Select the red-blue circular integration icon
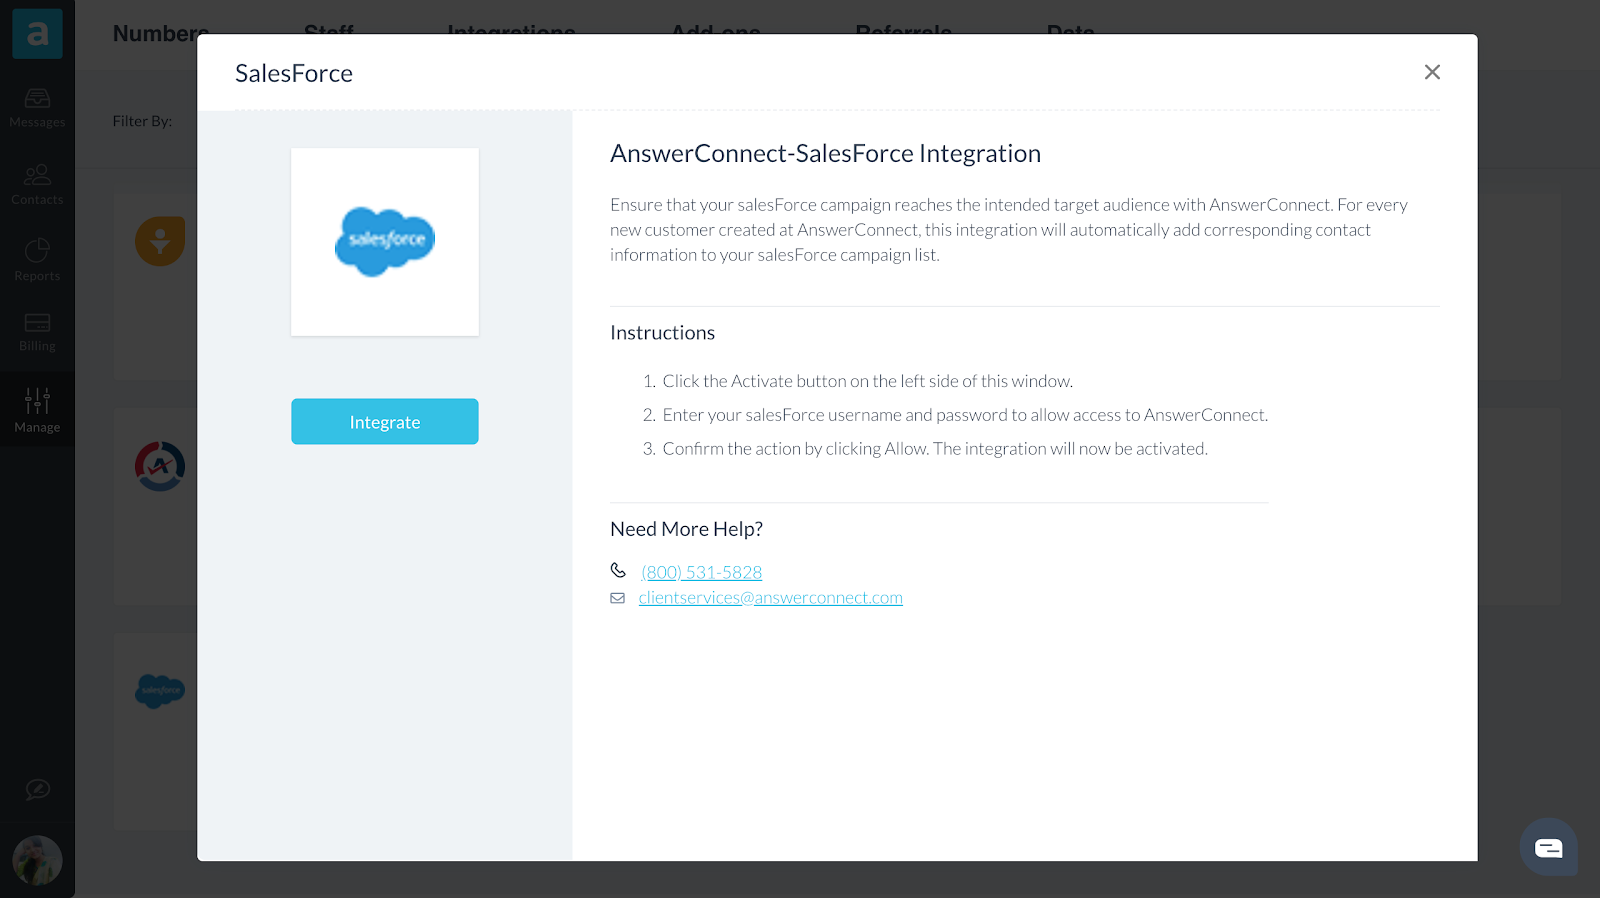Viewport: 1600px width, 898px height. point(160,466)
